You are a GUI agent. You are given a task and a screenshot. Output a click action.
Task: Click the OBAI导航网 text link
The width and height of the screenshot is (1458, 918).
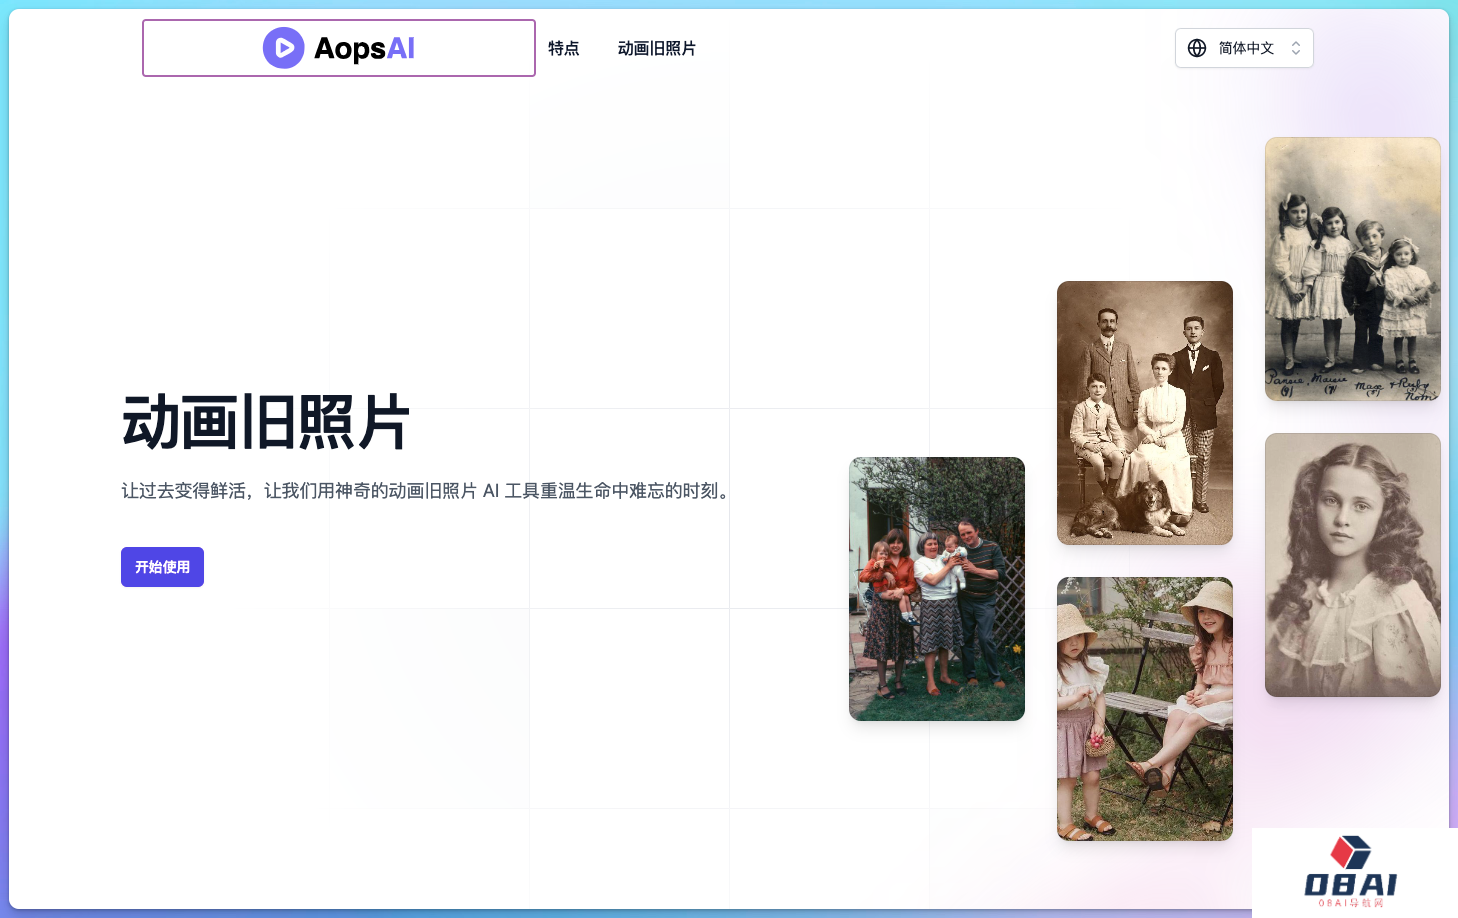point(1350,905)
